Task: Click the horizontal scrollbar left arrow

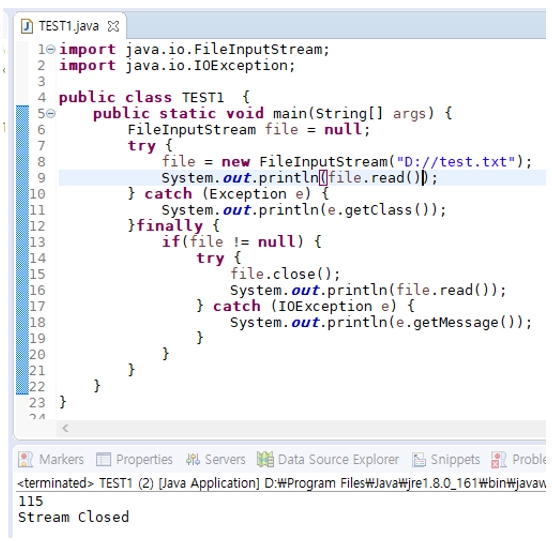Action: point(65,428)
